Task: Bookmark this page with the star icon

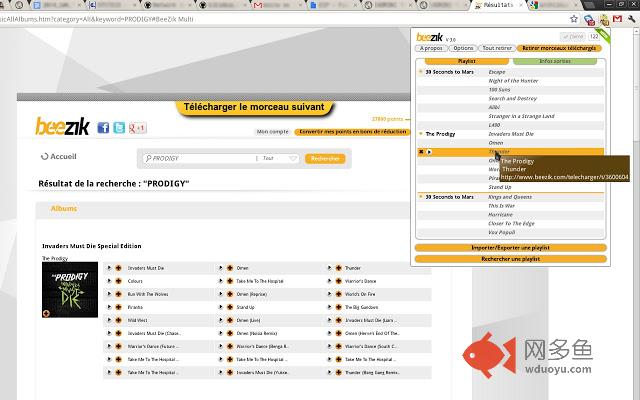Action: [x=574, y=19]
